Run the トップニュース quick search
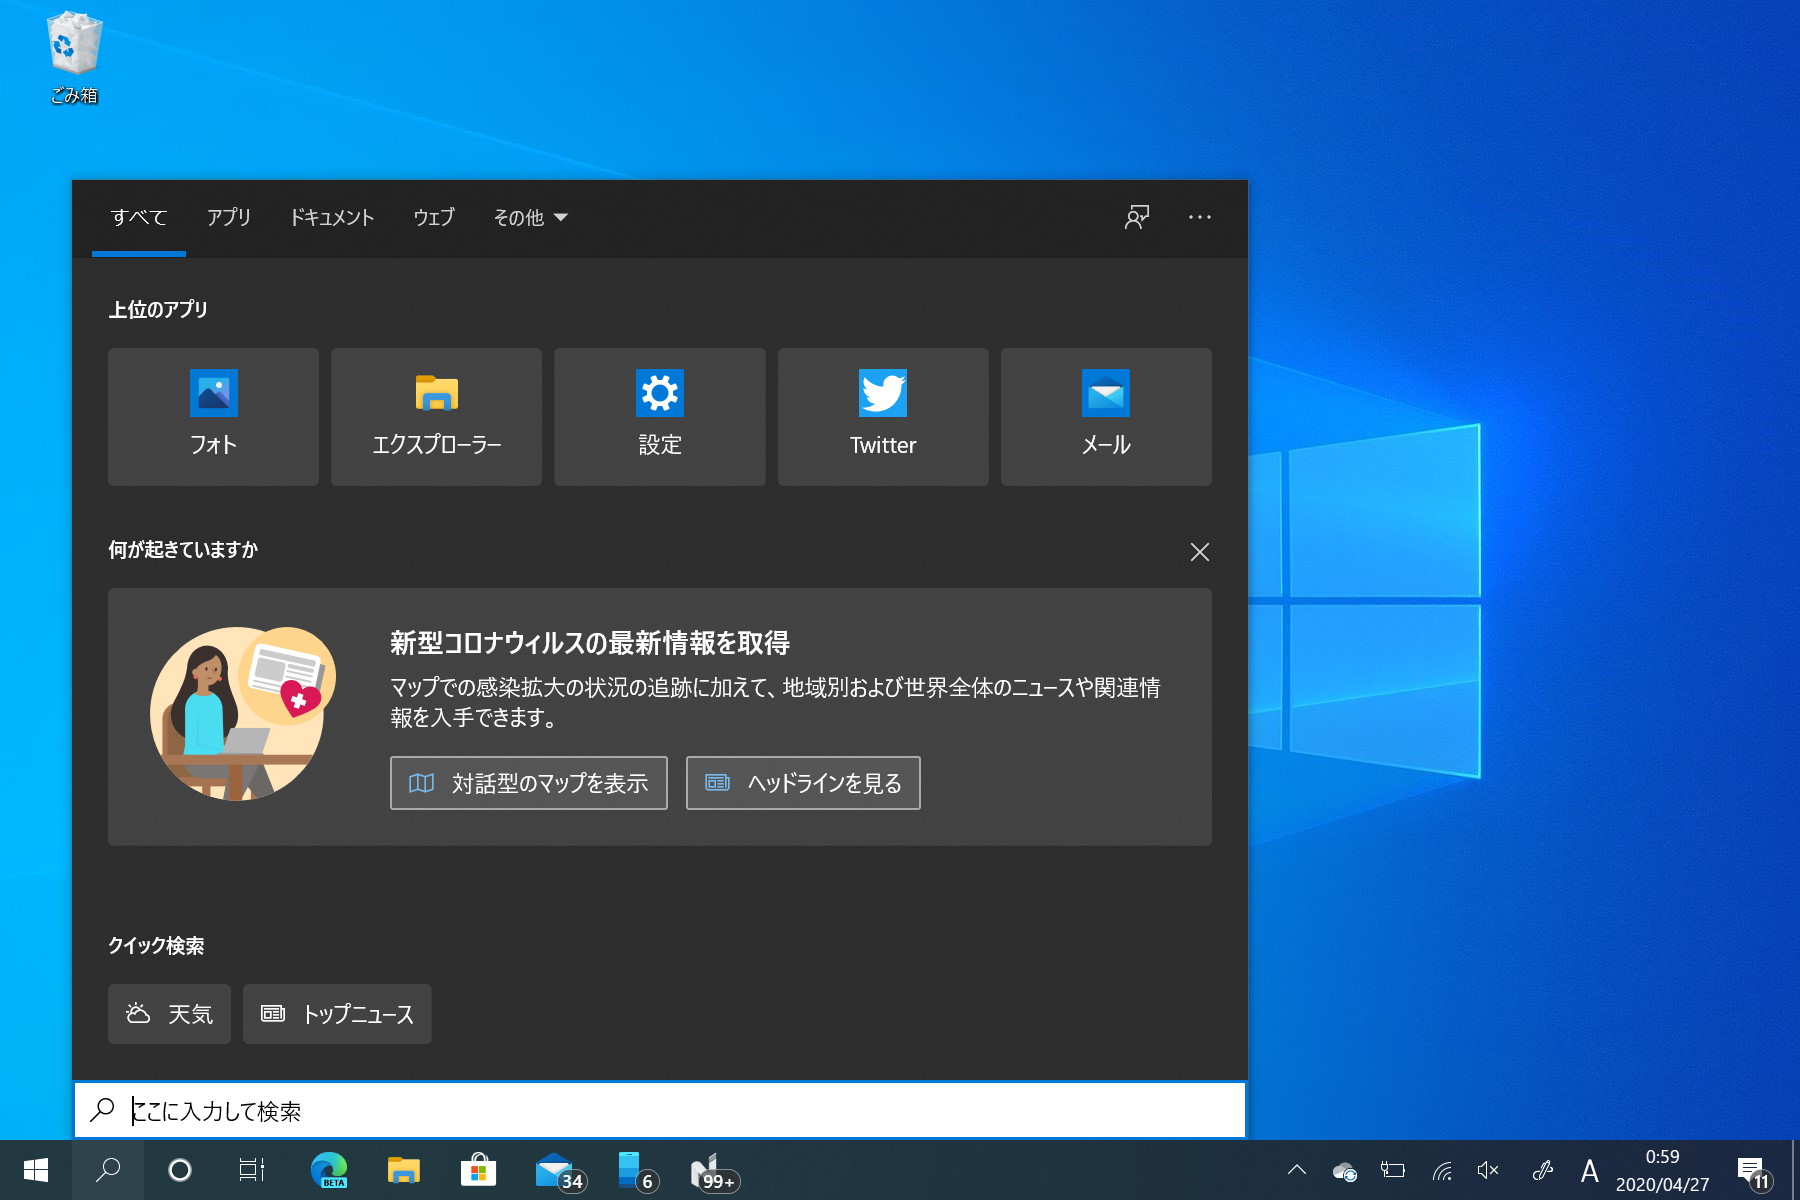Viewport: 1800px width, 1200px height. point(336,1014)
